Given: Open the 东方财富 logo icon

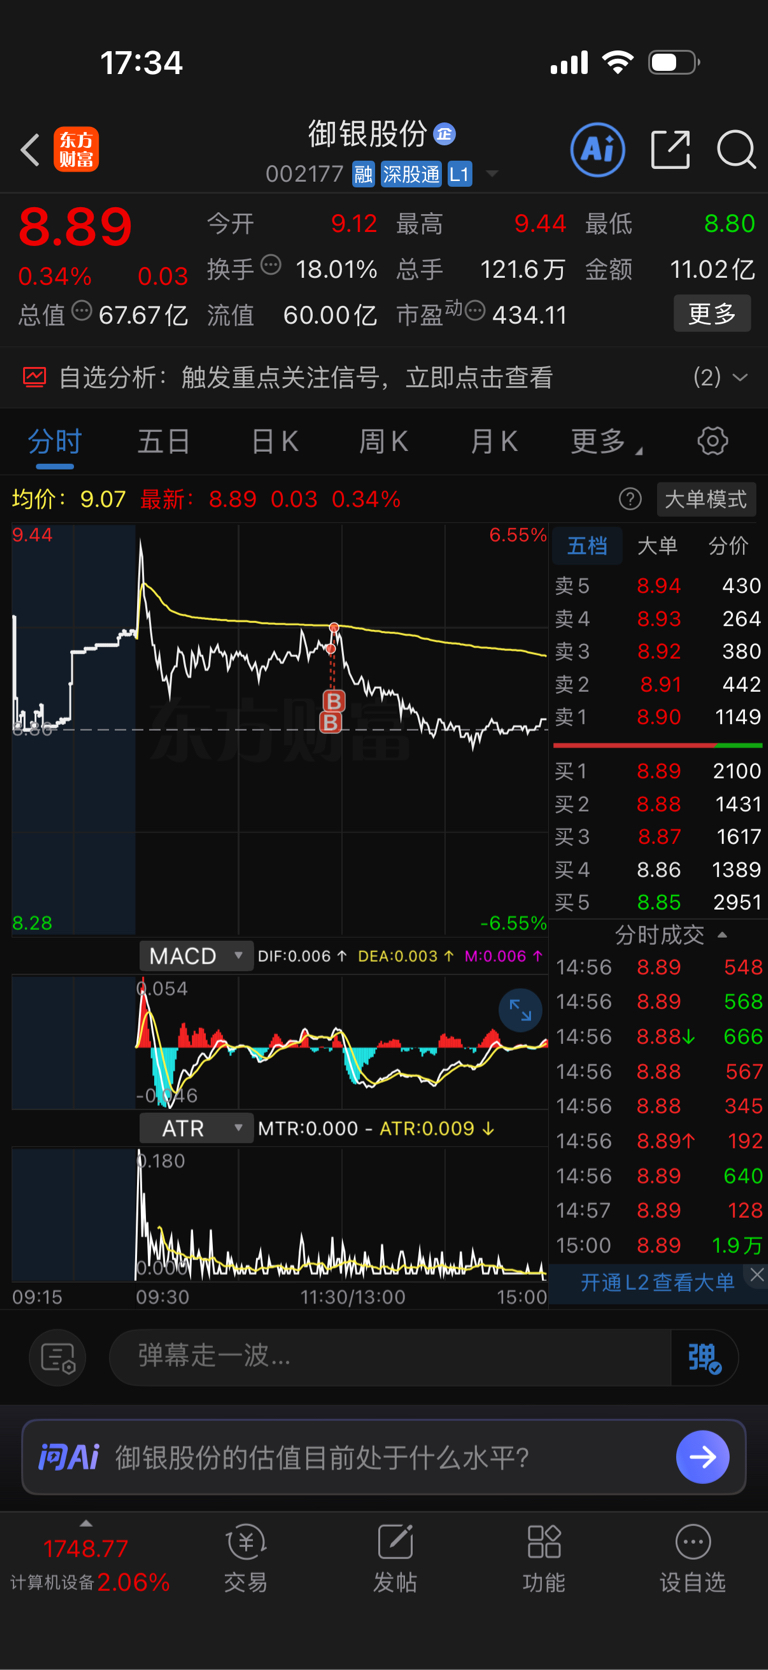Looking at the screenshot, I should click(x=76, y=150).
